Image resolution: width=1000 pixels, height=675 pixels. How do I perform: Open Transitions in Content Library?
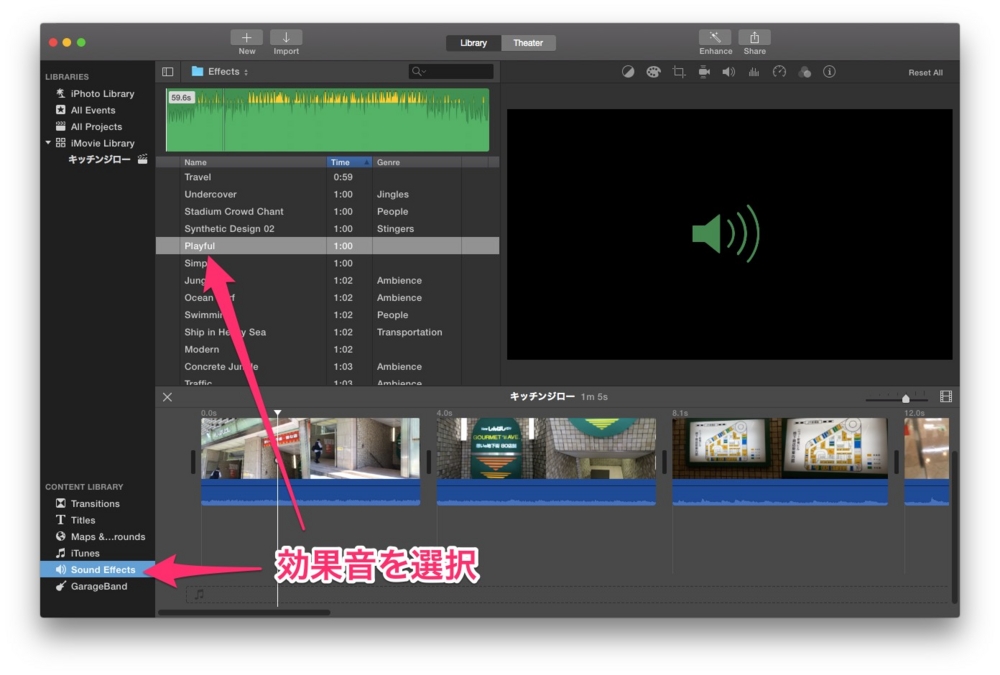click(x=88, y=503)
